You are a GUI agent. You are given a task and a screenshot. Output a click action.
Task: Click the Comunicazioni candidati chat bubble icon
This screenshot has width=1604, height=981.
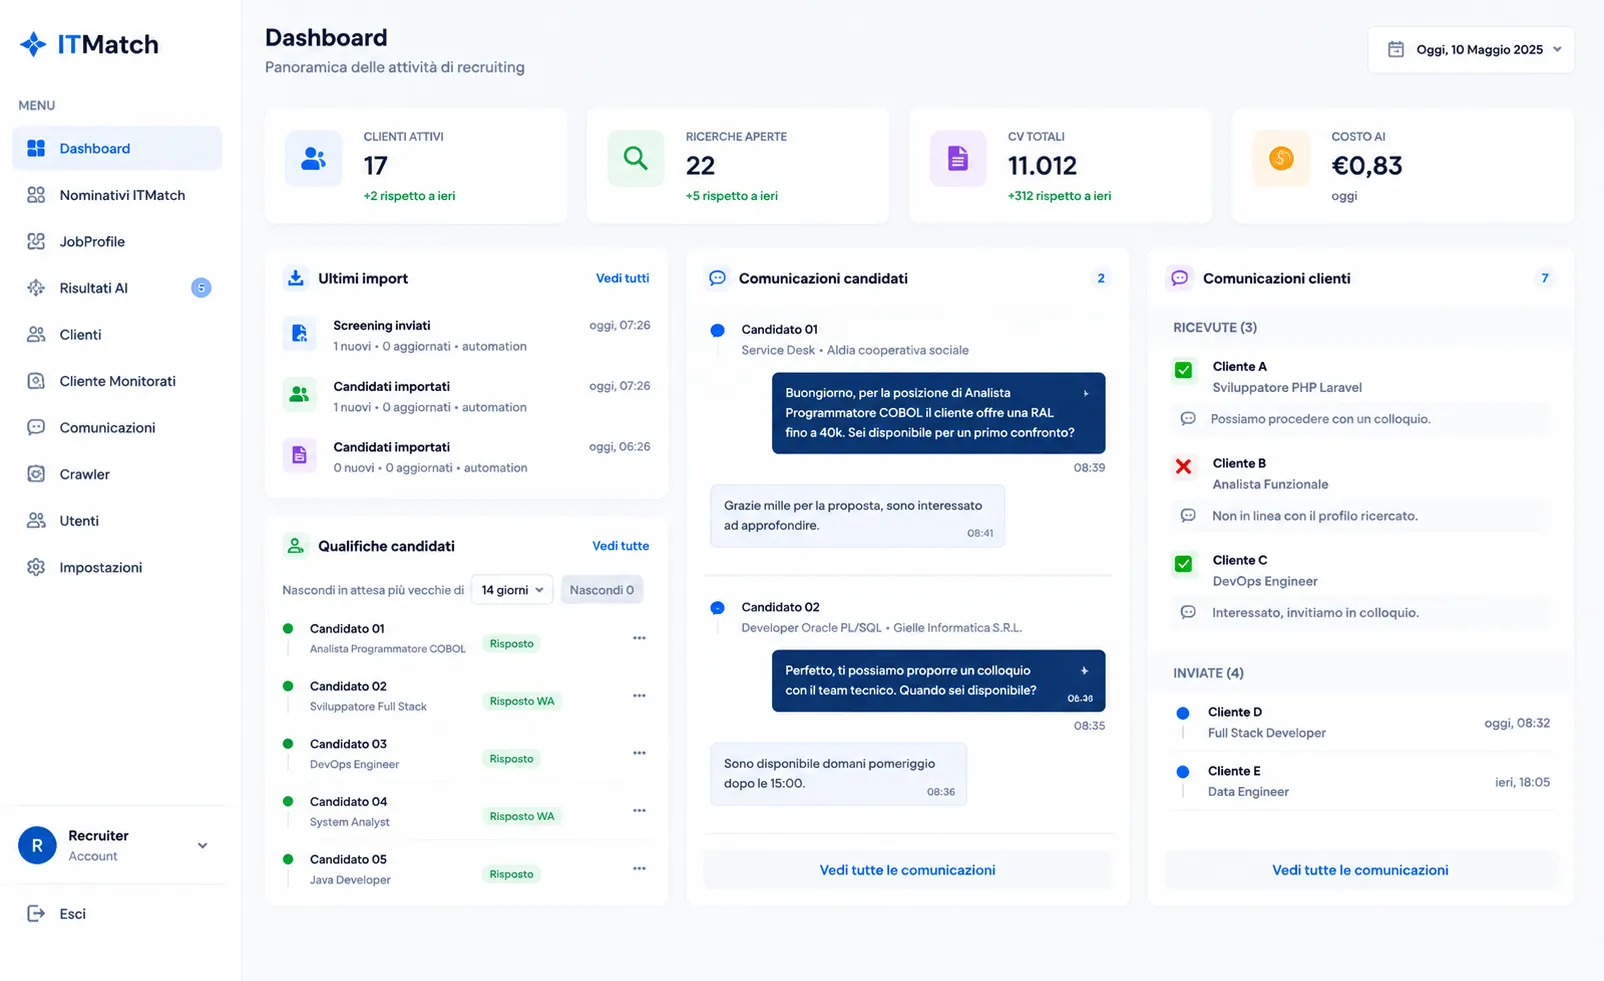coord(717,278)
